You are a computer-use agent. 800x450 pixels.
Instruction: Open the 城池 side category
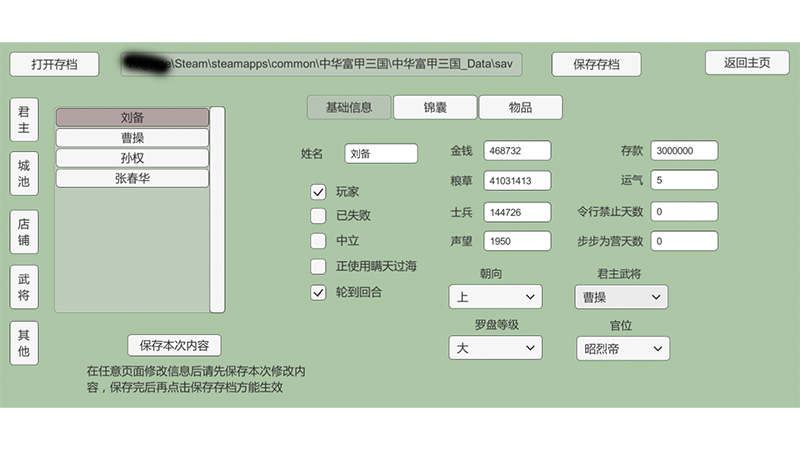(x=23, y=174)
